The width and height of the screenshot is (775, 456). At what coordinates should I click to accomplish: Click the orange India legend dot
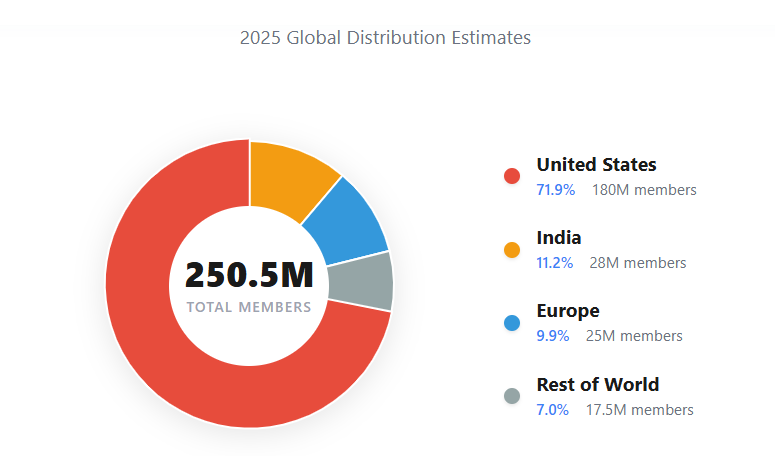pos(512,250)
